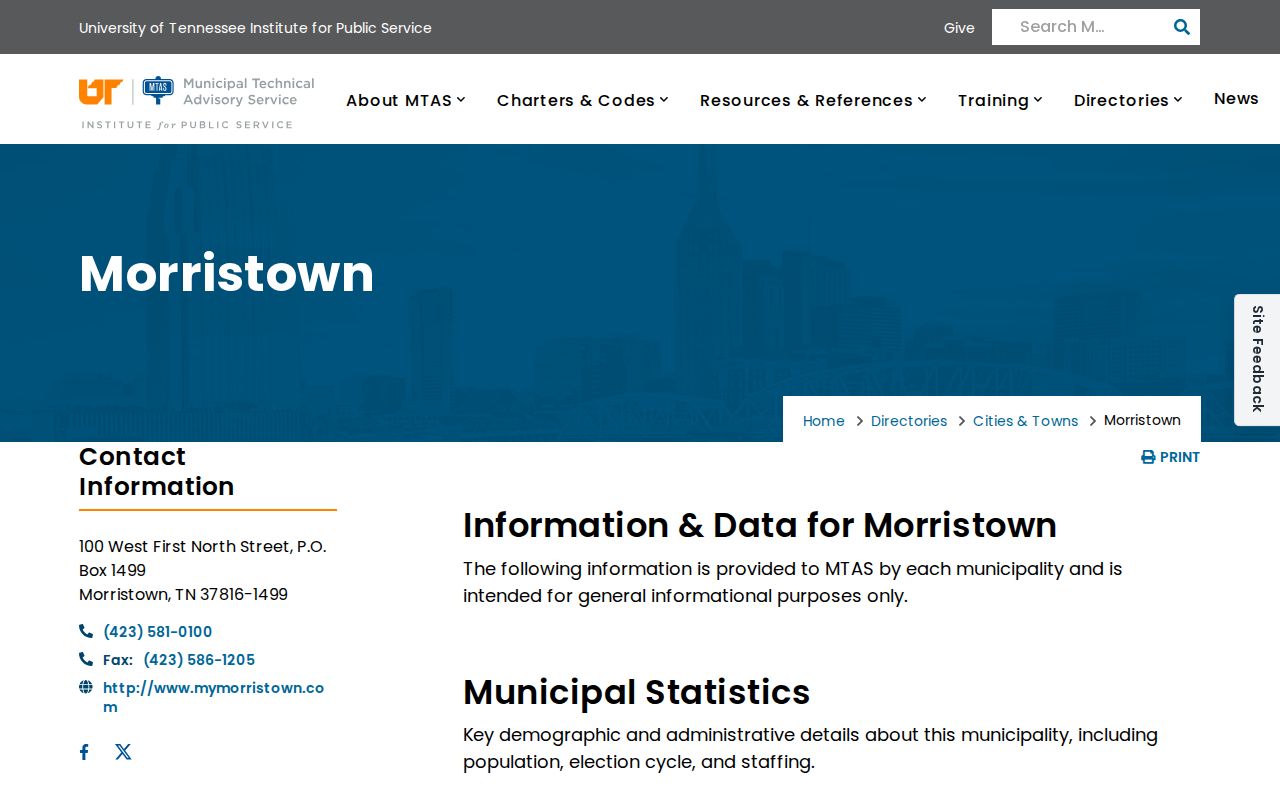Click the printer icon beside PRINT
The width and height of the screenshot is (1280, 800).
click(x=1148, y=457)
